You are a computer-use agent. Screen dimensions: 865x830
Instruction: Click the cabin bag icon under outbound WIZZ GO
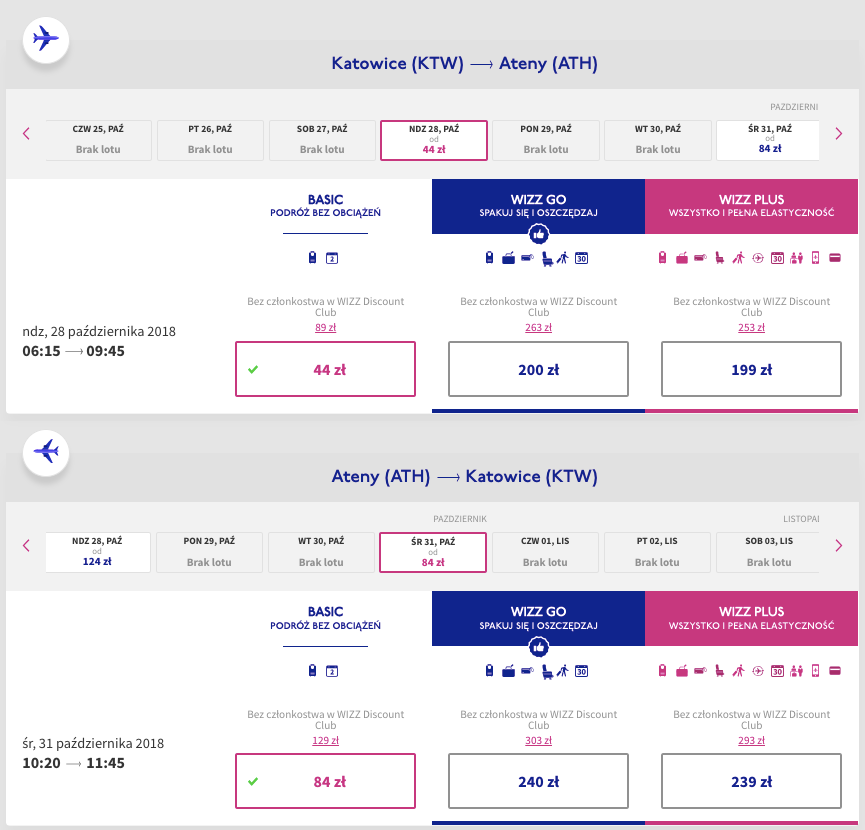489,258
